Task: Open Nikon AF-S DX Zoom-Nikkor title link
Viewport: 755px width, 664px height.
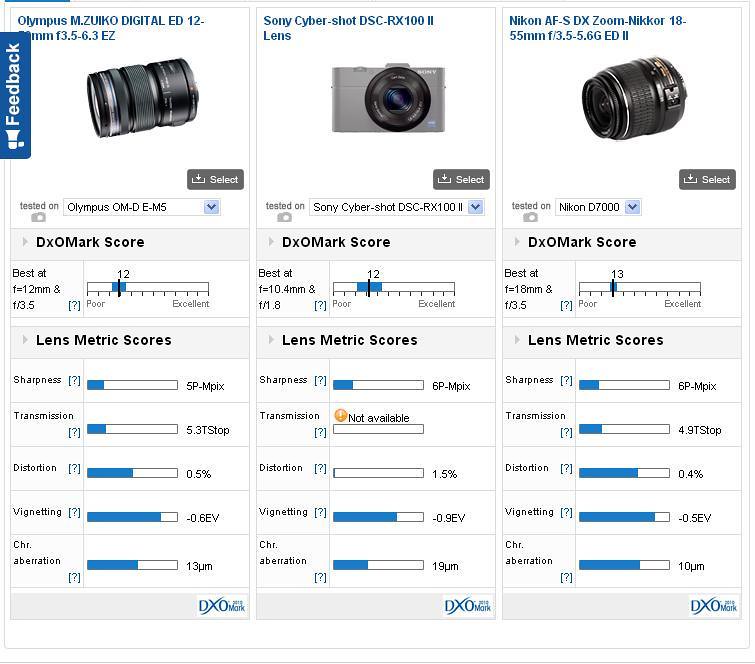Action: click(x=598, y=28)
